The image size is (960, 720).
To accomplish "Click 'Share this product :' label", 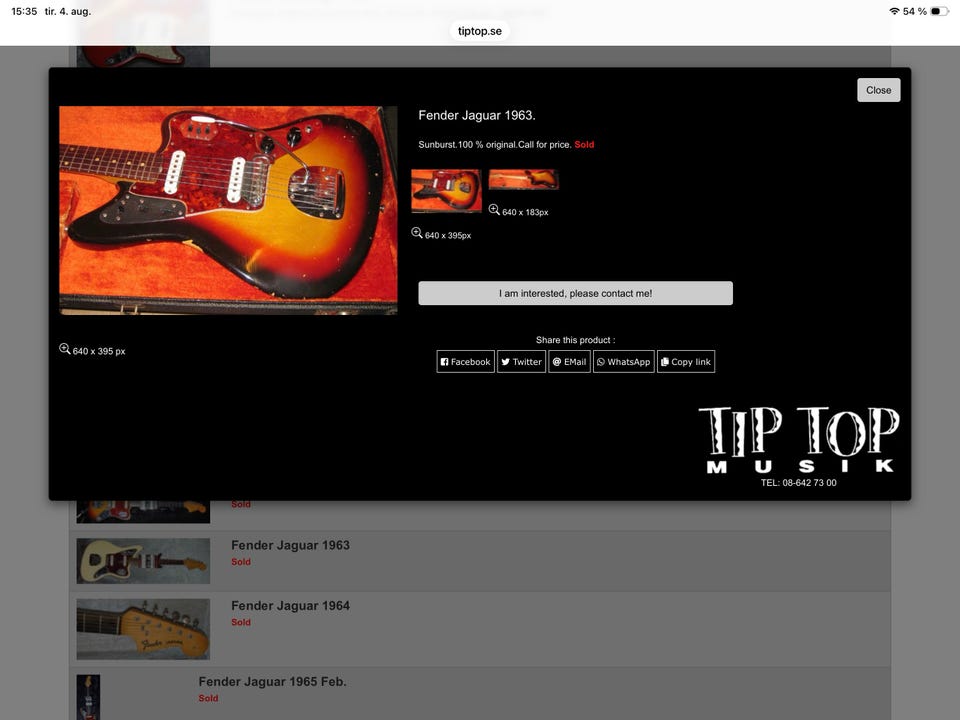I will click(x=576, y=340).
